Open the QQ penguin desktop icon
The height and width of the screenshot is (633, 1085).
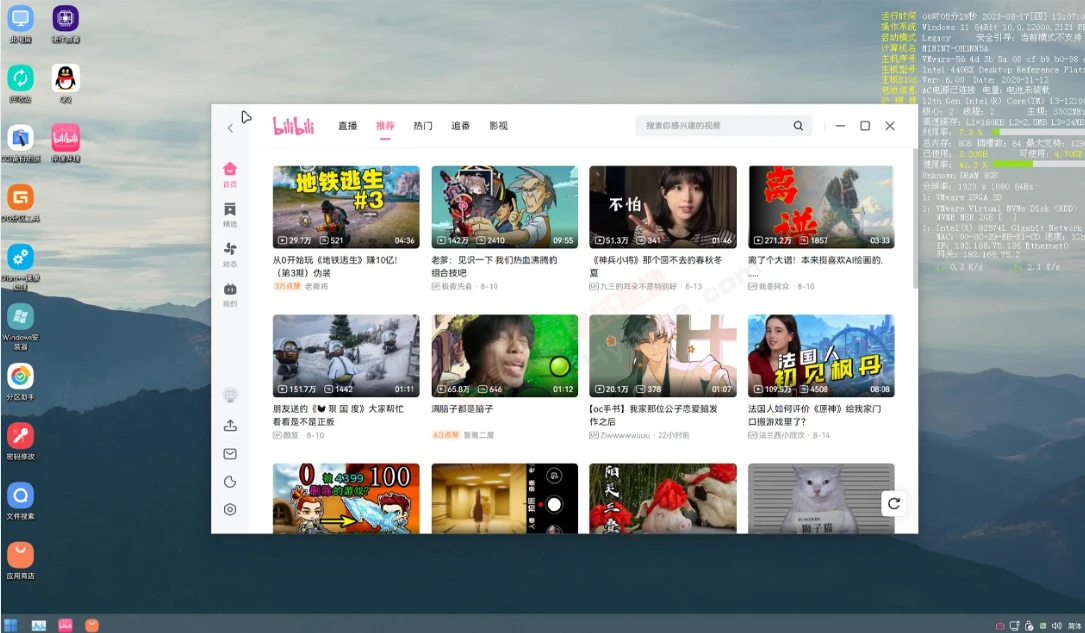click(66, 79)
